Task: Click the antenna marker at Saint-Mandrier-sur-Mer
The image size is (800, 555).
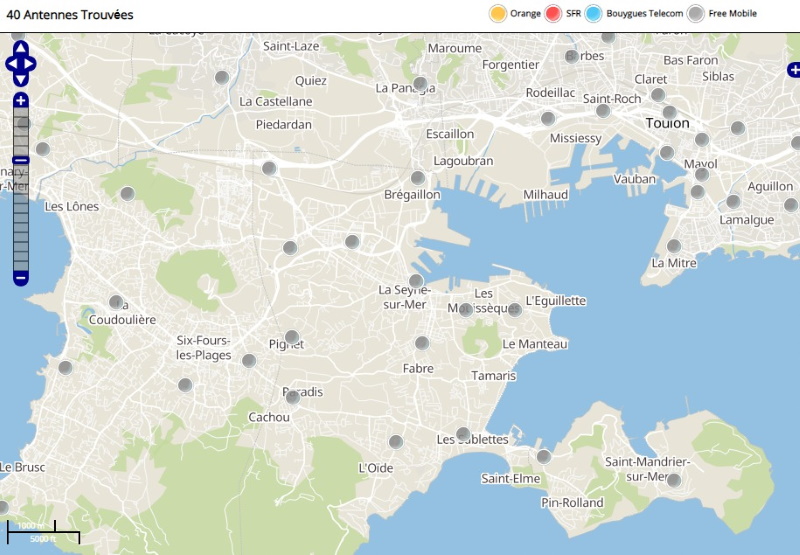Action: point(674,480)
